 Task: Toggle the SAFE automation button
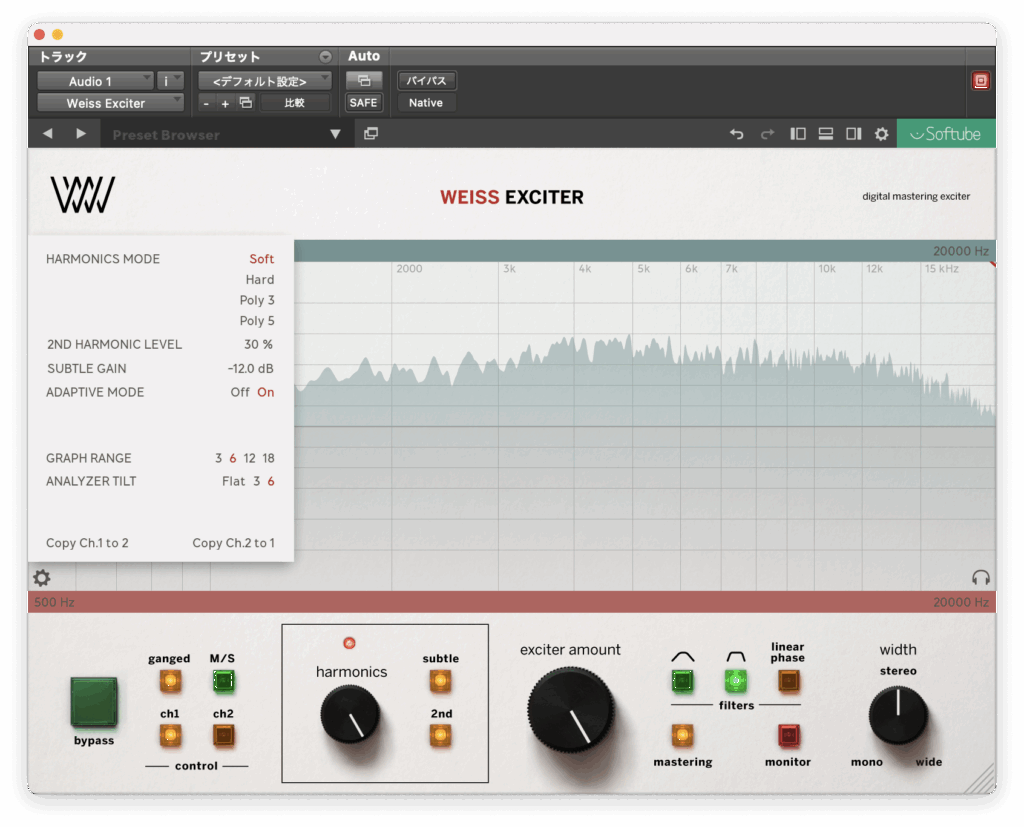coord(364,103)
